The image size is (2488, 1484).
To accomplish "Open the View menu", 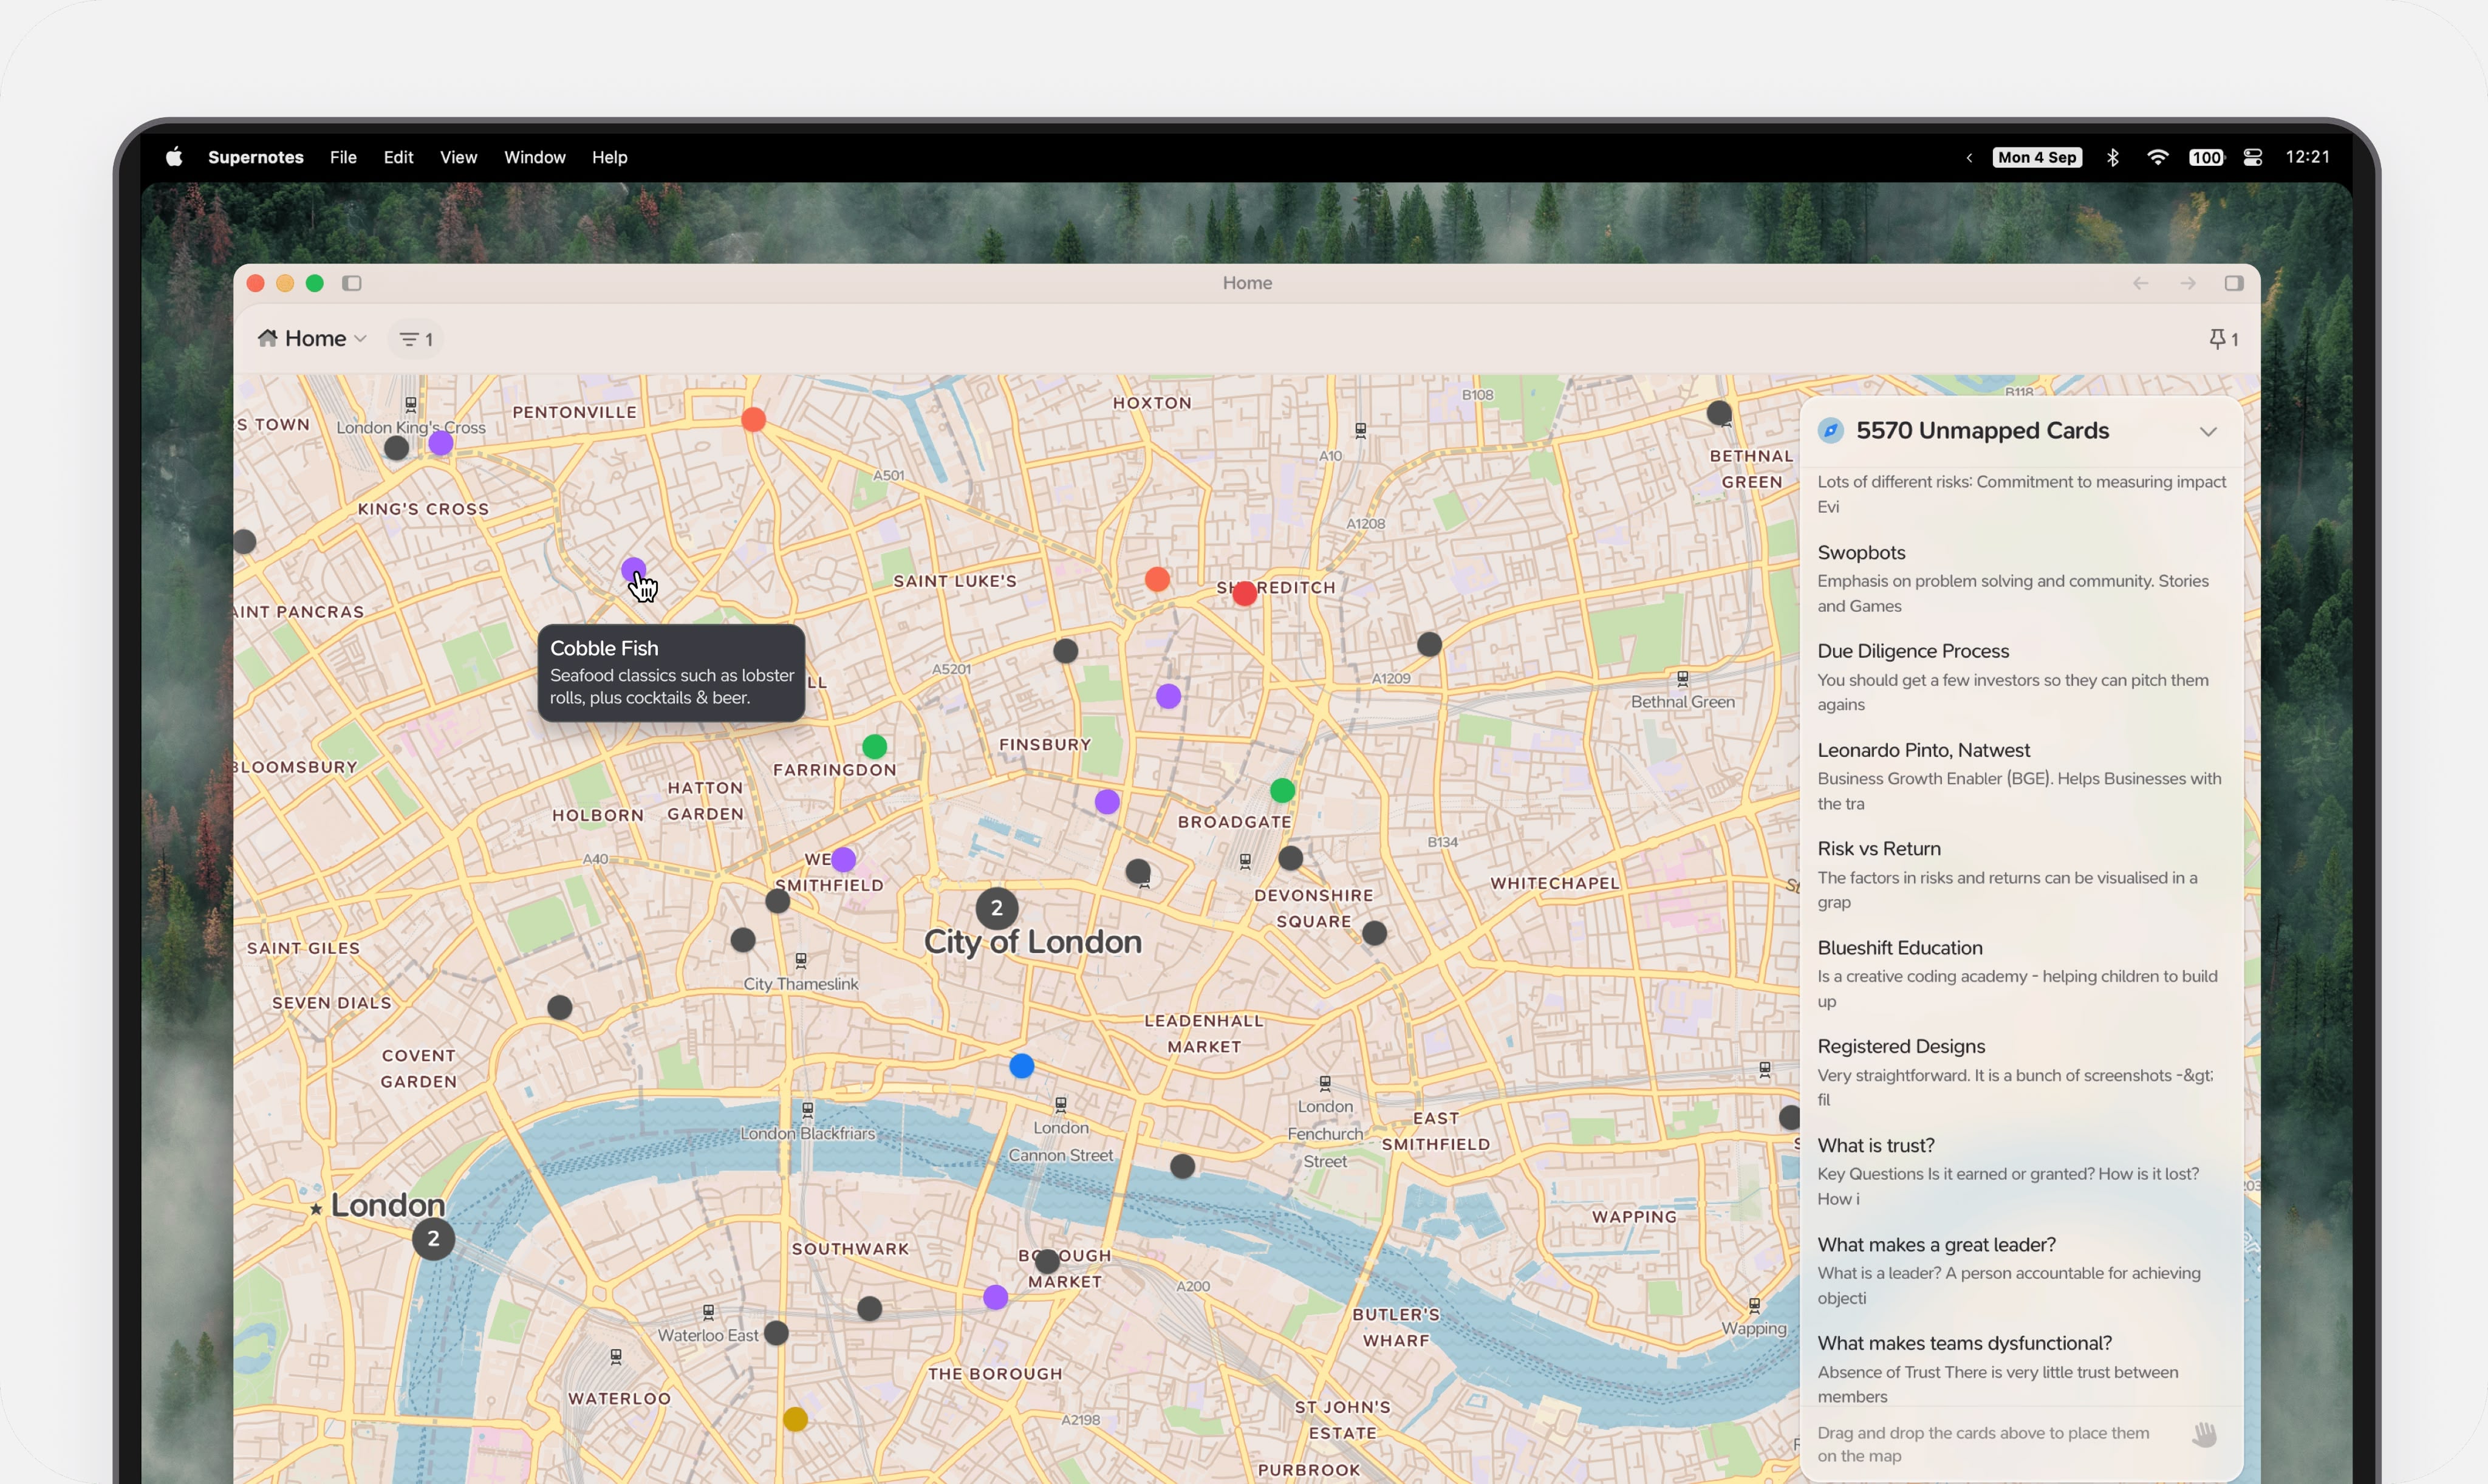I will point(458,157).
